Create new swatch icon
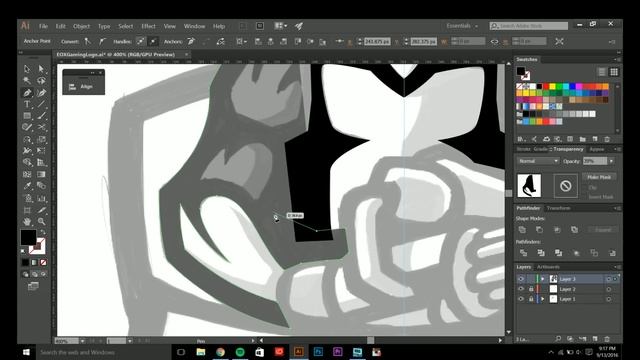This screenshot has height=360, width=640. [595, 139]
